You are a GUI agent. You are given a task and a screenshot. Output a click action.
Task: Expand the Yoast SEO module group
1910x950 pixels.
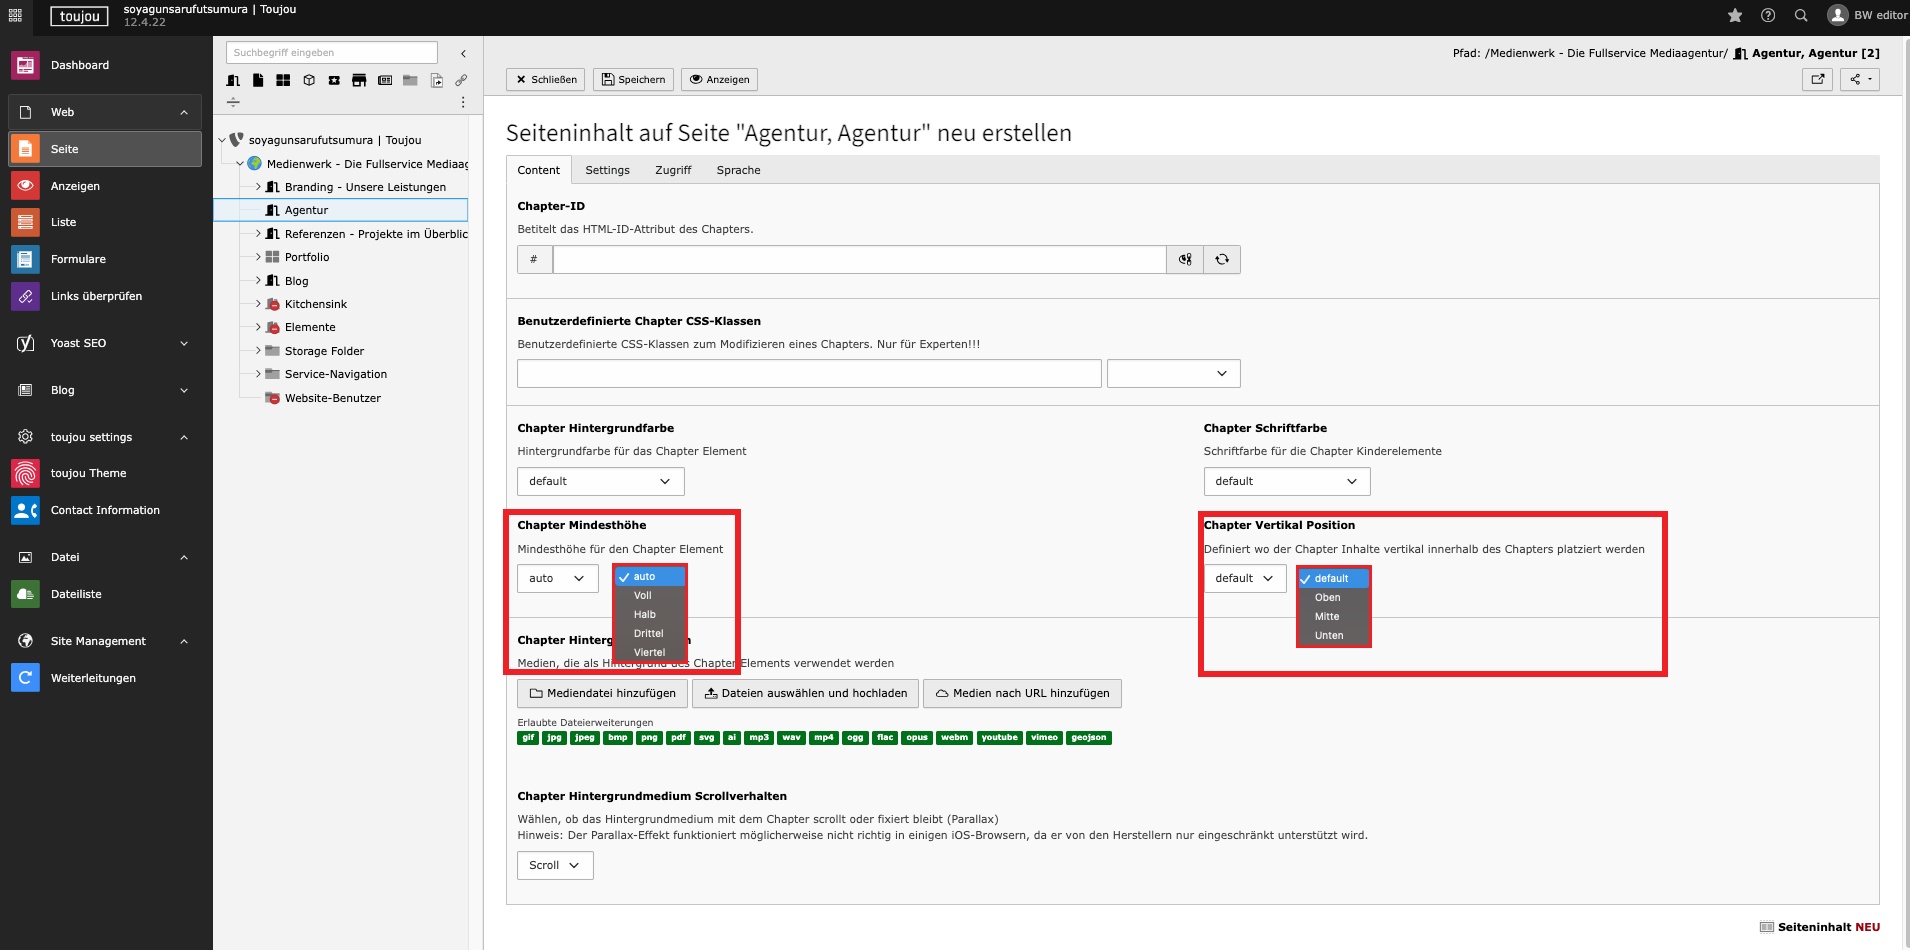click(x=184, y=343)
